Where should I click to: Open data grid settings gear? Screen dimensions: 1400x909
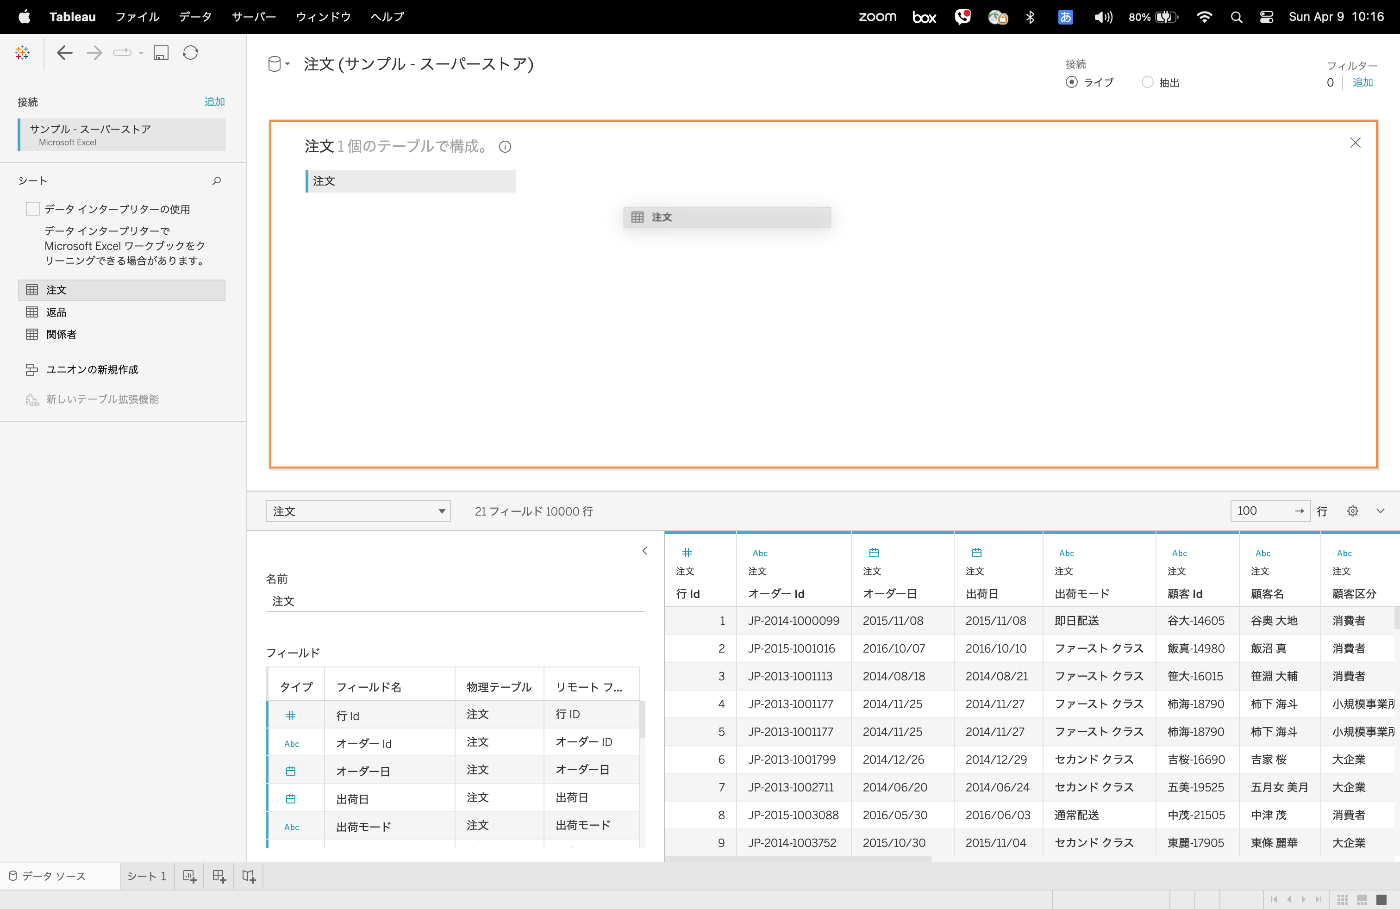(x=1352, y=511)
